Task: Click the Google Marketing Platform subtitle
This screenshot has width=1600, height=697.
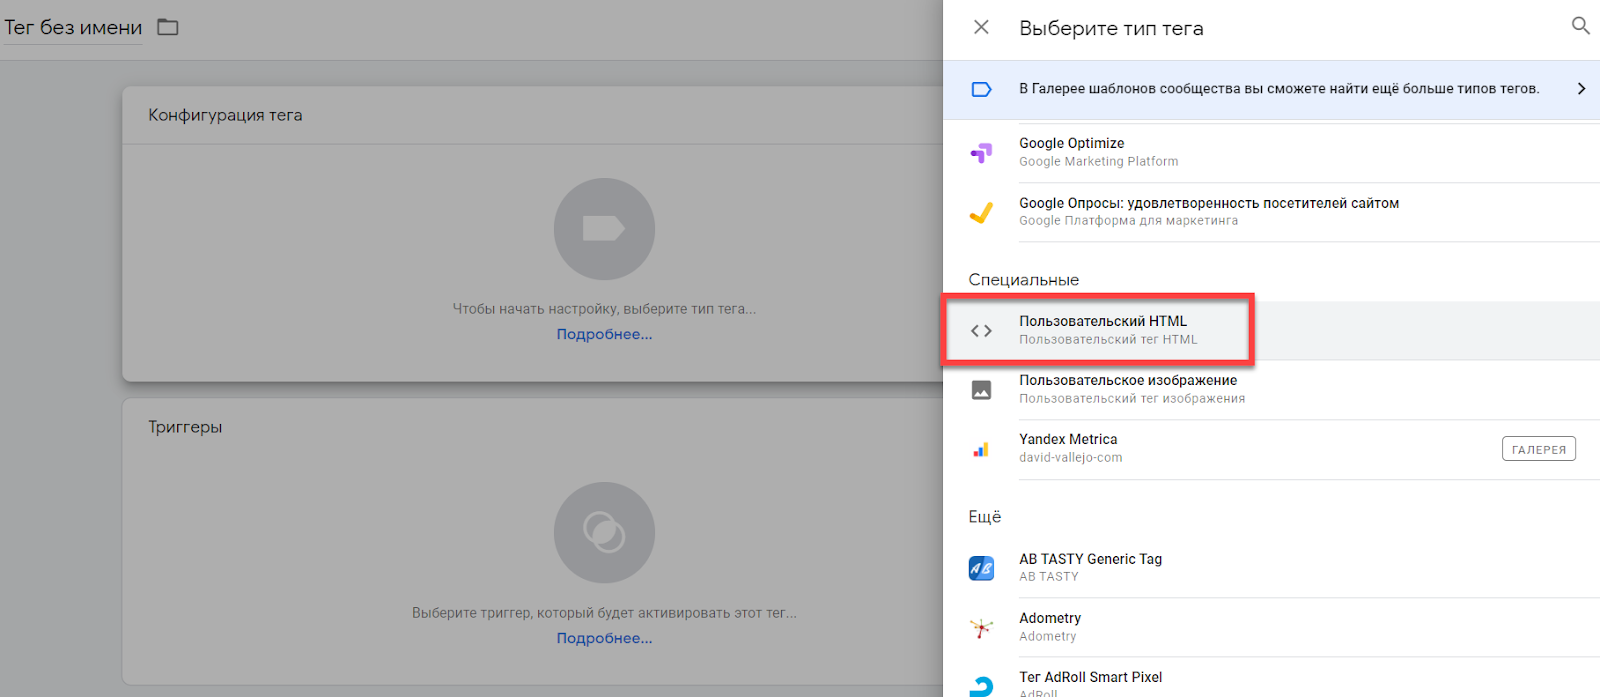Action: 1098,161
